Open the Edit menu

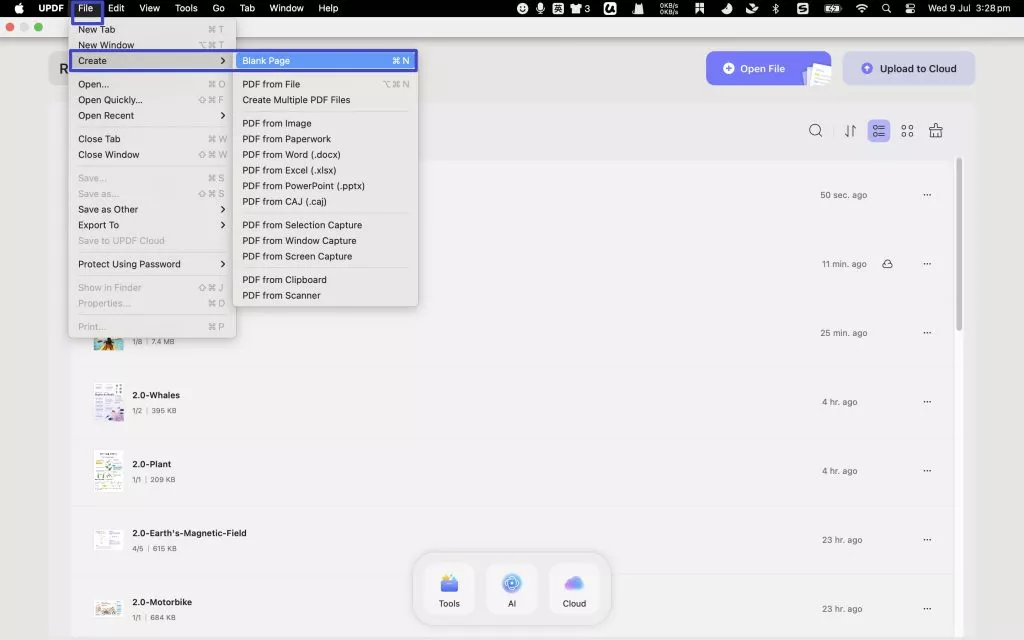pos(116,8)
